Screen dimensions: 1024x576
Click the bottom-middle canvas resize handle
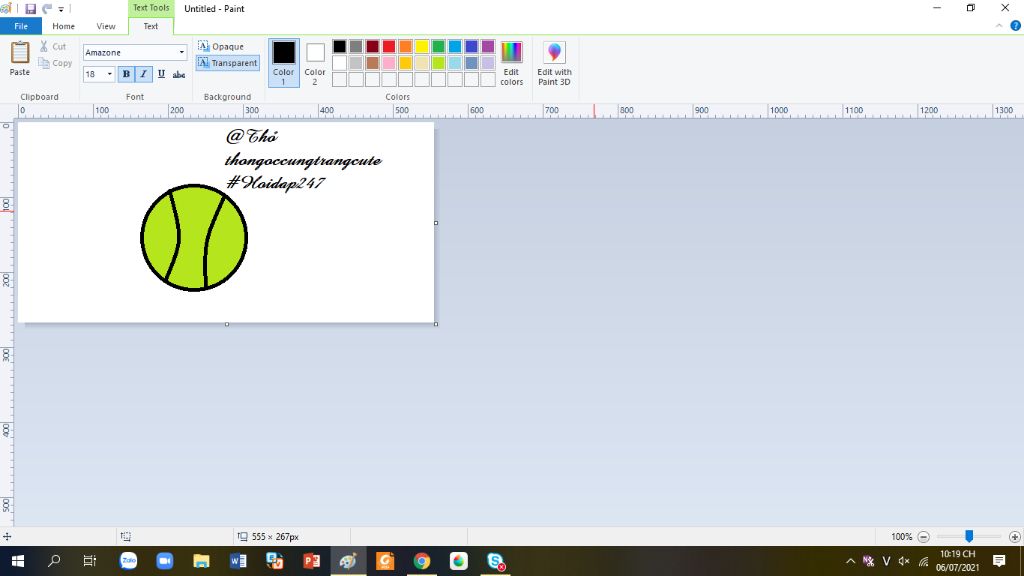coord(227,324)
